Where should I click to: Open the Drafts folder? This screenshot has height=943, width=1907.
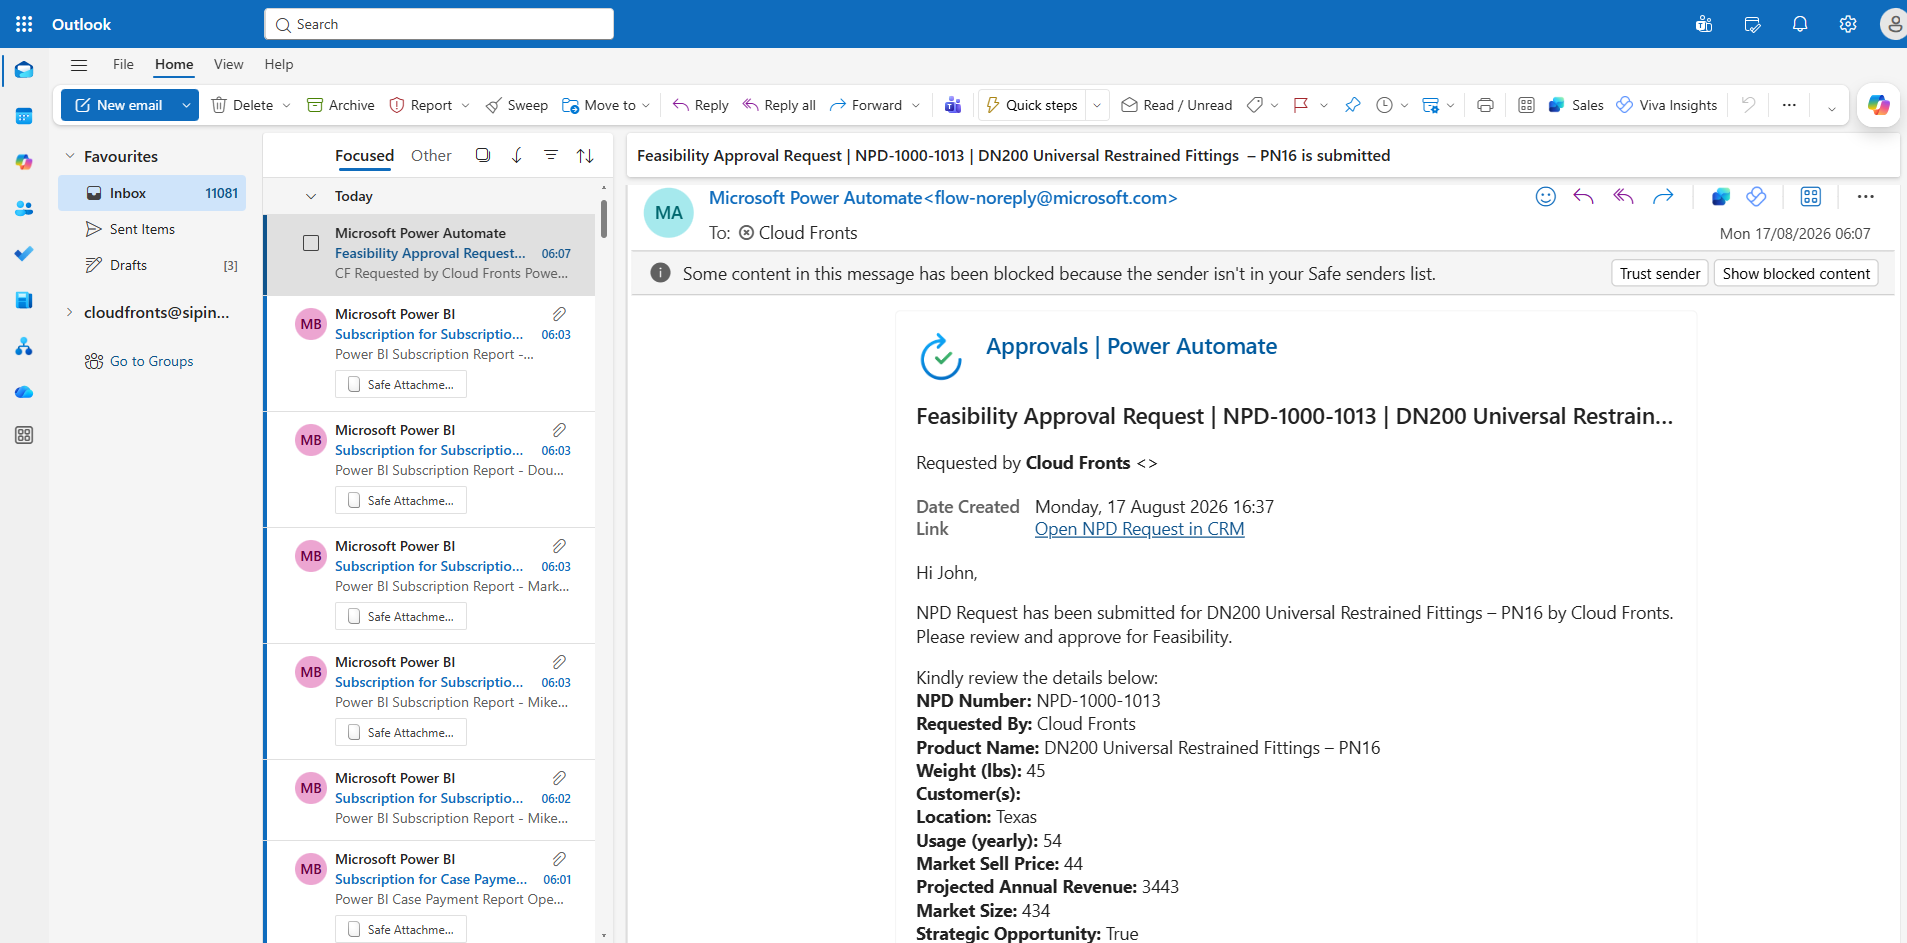pos(152,265)
